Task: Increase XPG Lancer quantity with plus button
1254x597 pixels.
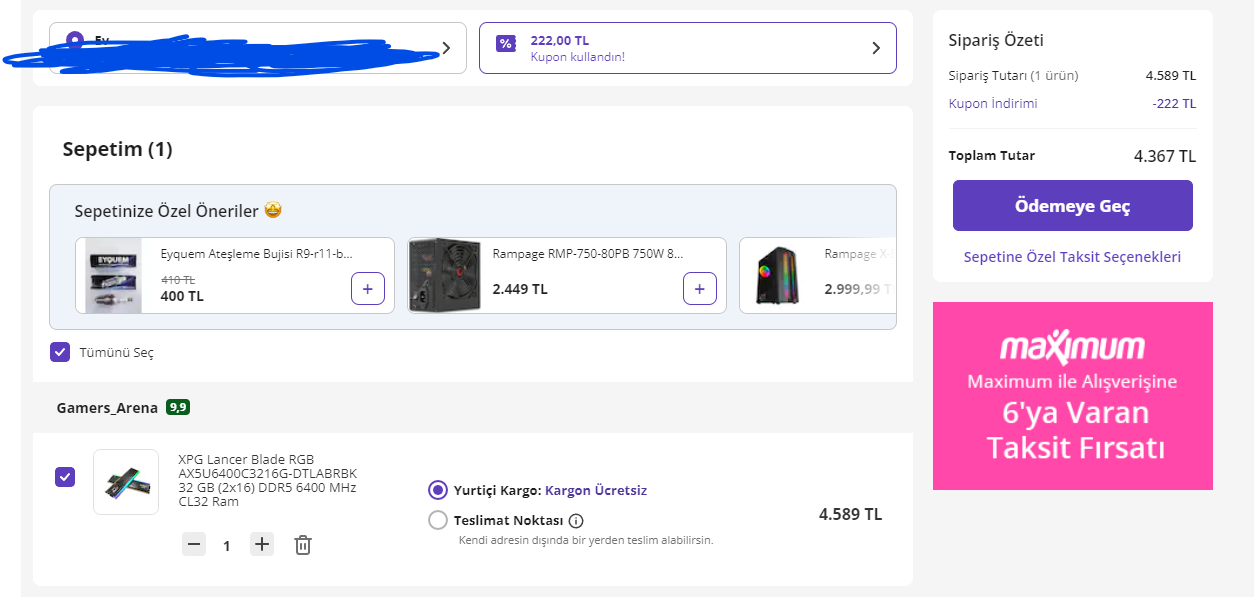Action: tap(262, 545)
